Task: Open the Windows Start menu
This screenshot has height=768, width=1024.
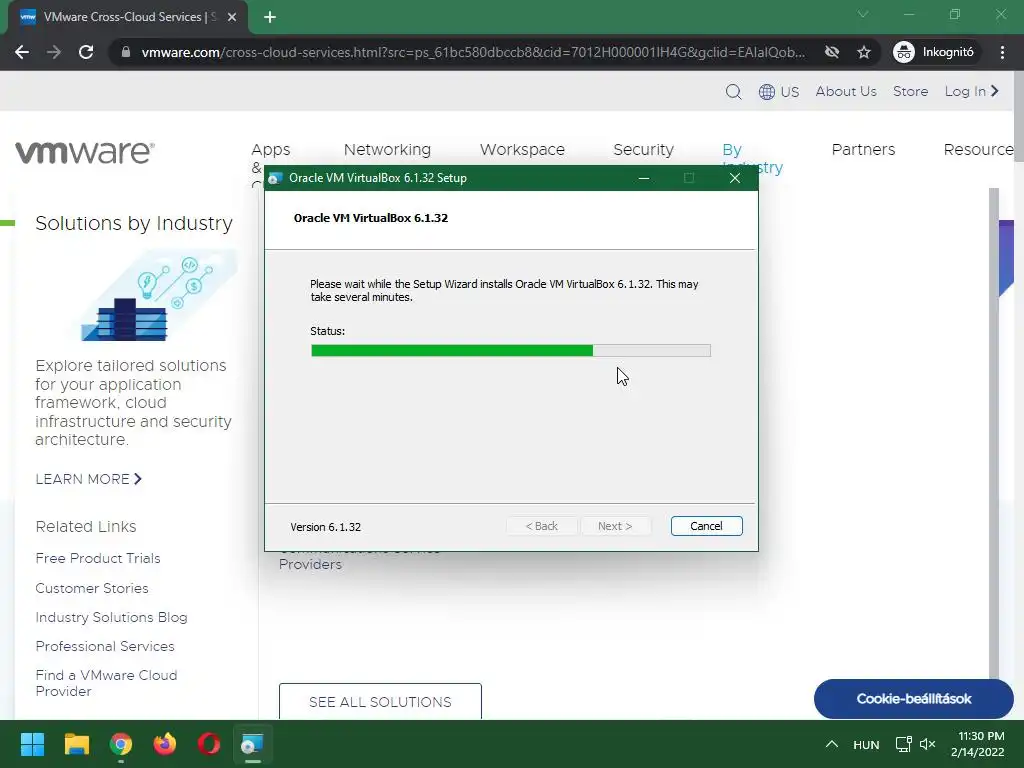Action: tap(32, 744)
